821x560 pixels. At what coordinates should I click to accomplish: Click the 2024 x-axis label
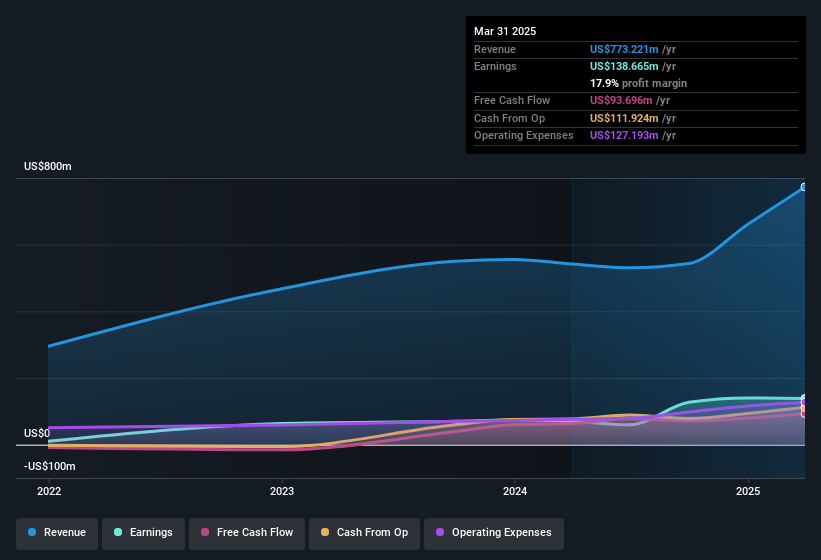pos(515,491)
